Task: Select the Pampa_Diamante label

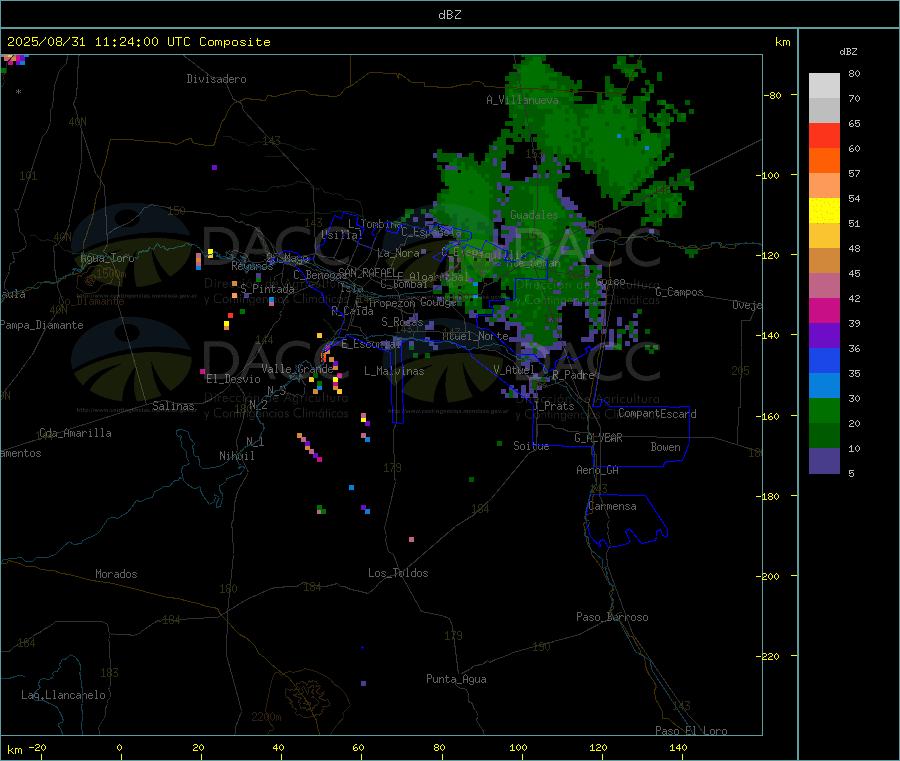Action: (42, 325)
